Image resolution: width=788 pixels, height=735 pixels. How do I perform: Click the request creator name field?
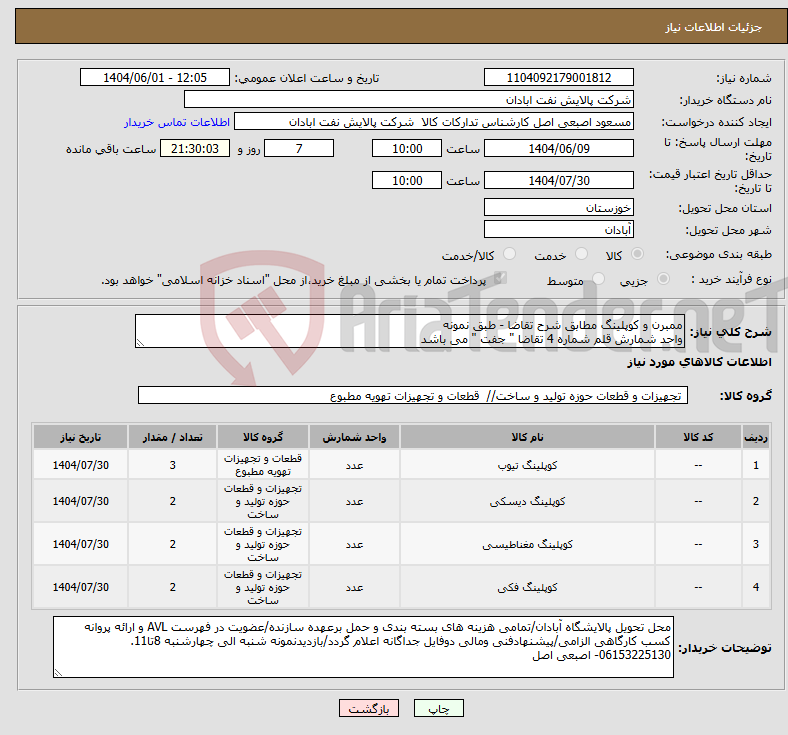434,122
